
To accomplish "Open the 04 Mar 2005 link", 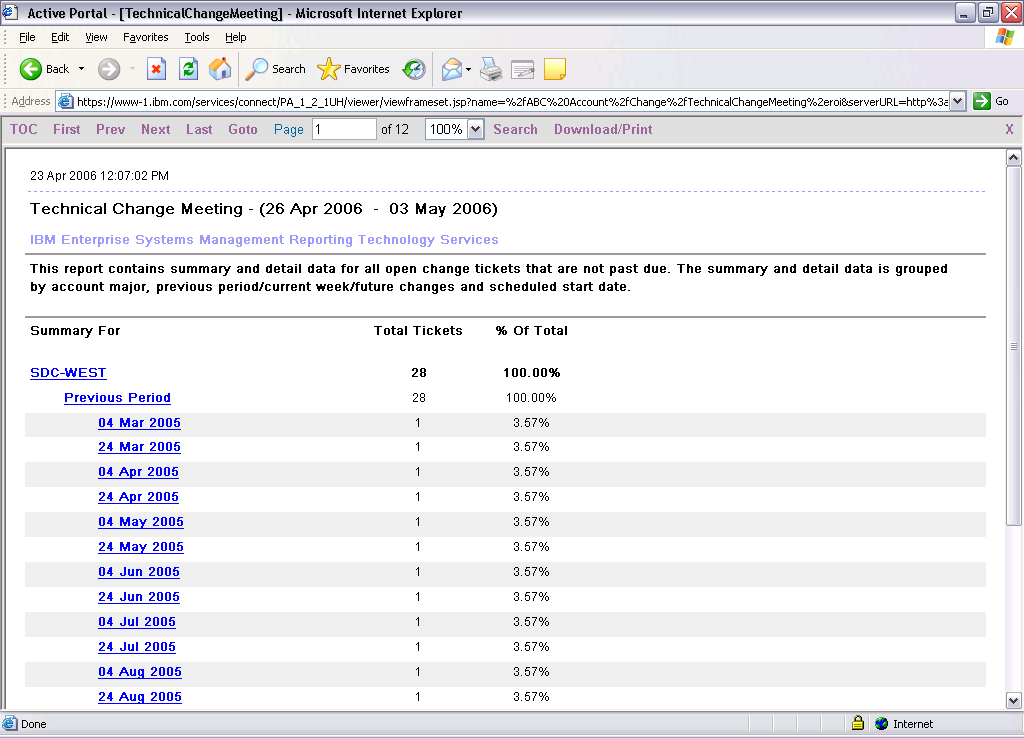I will coord(139,423).
